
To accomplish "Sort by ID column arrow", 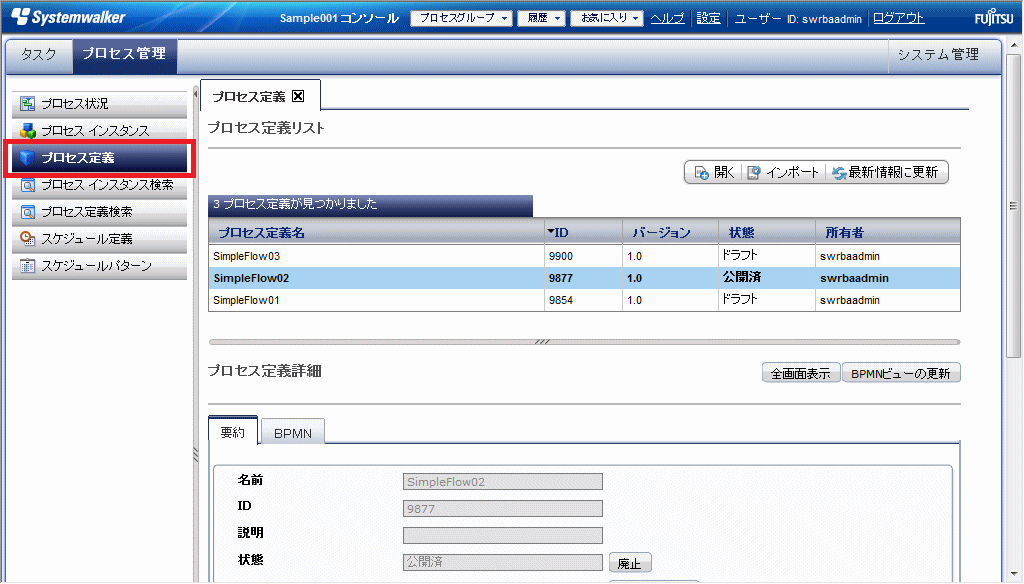I will pyautogui.click(x=551, y=231).
